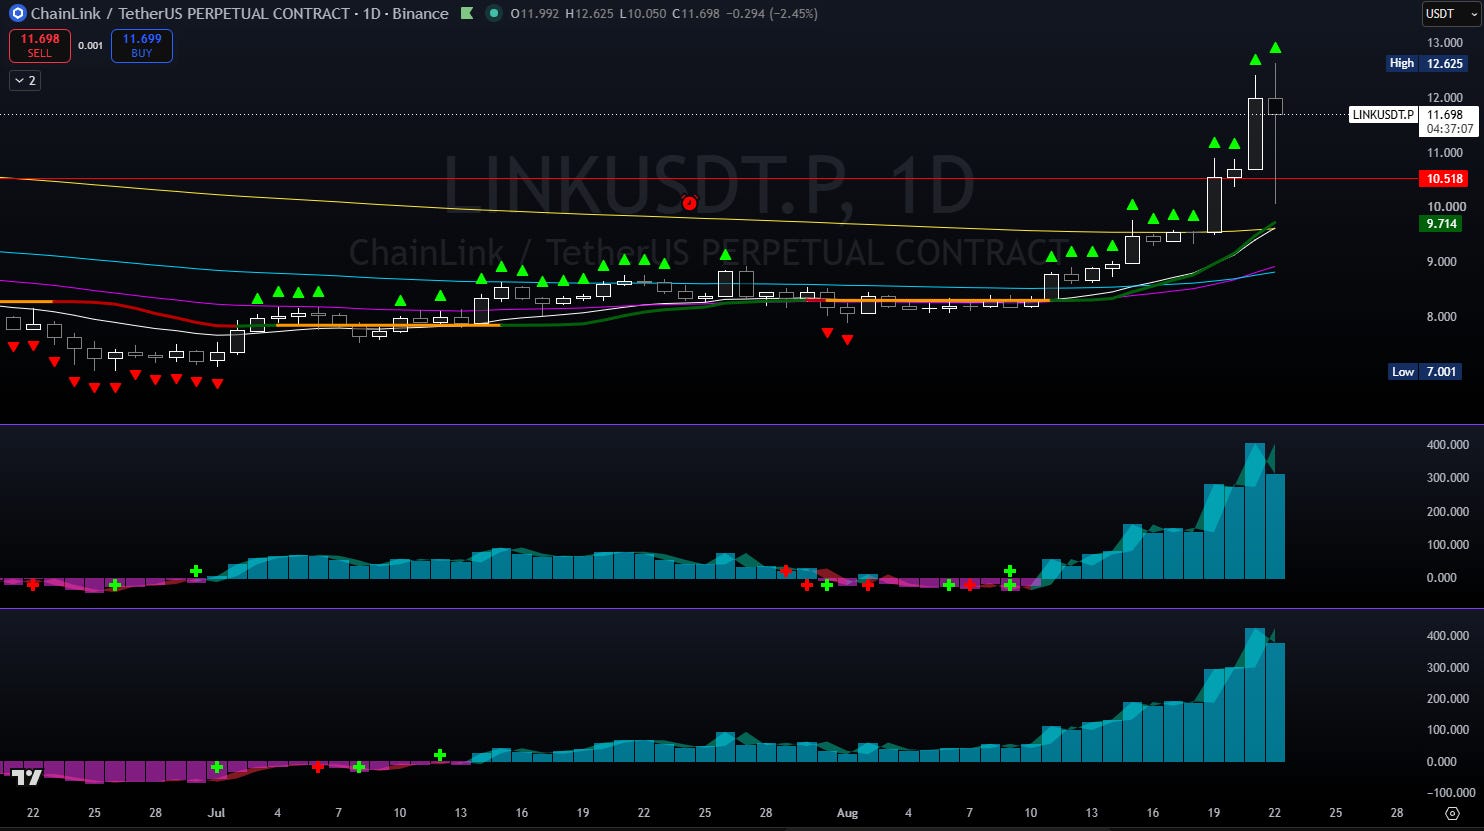Click the red 10.518 alert price label

point(1444,179)
